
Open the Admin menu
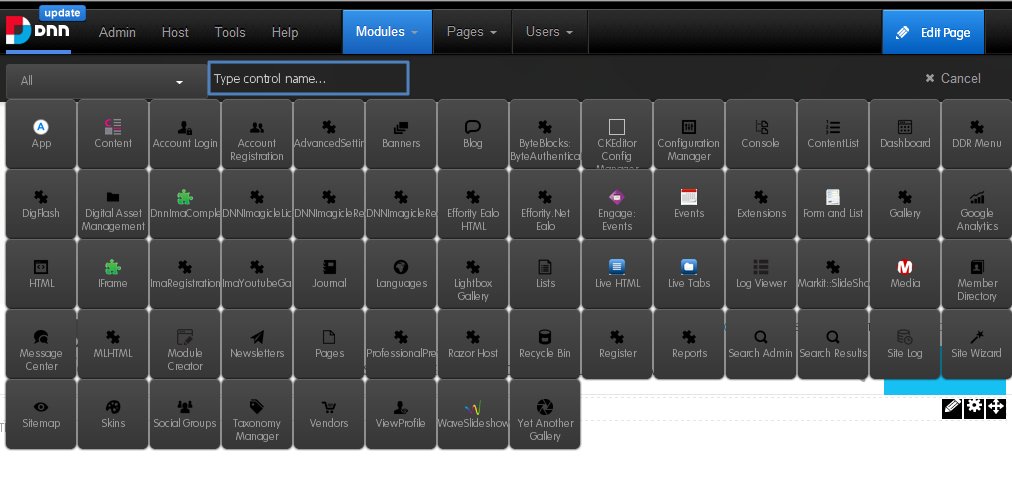117,32
